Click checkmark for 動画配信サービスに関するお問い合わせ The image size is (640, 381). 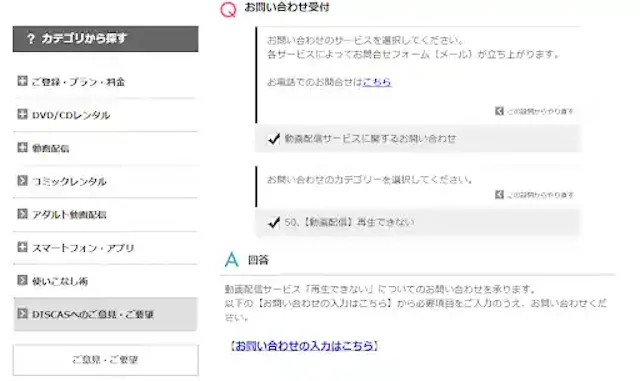pyautogui.click(x=273, y=139)
